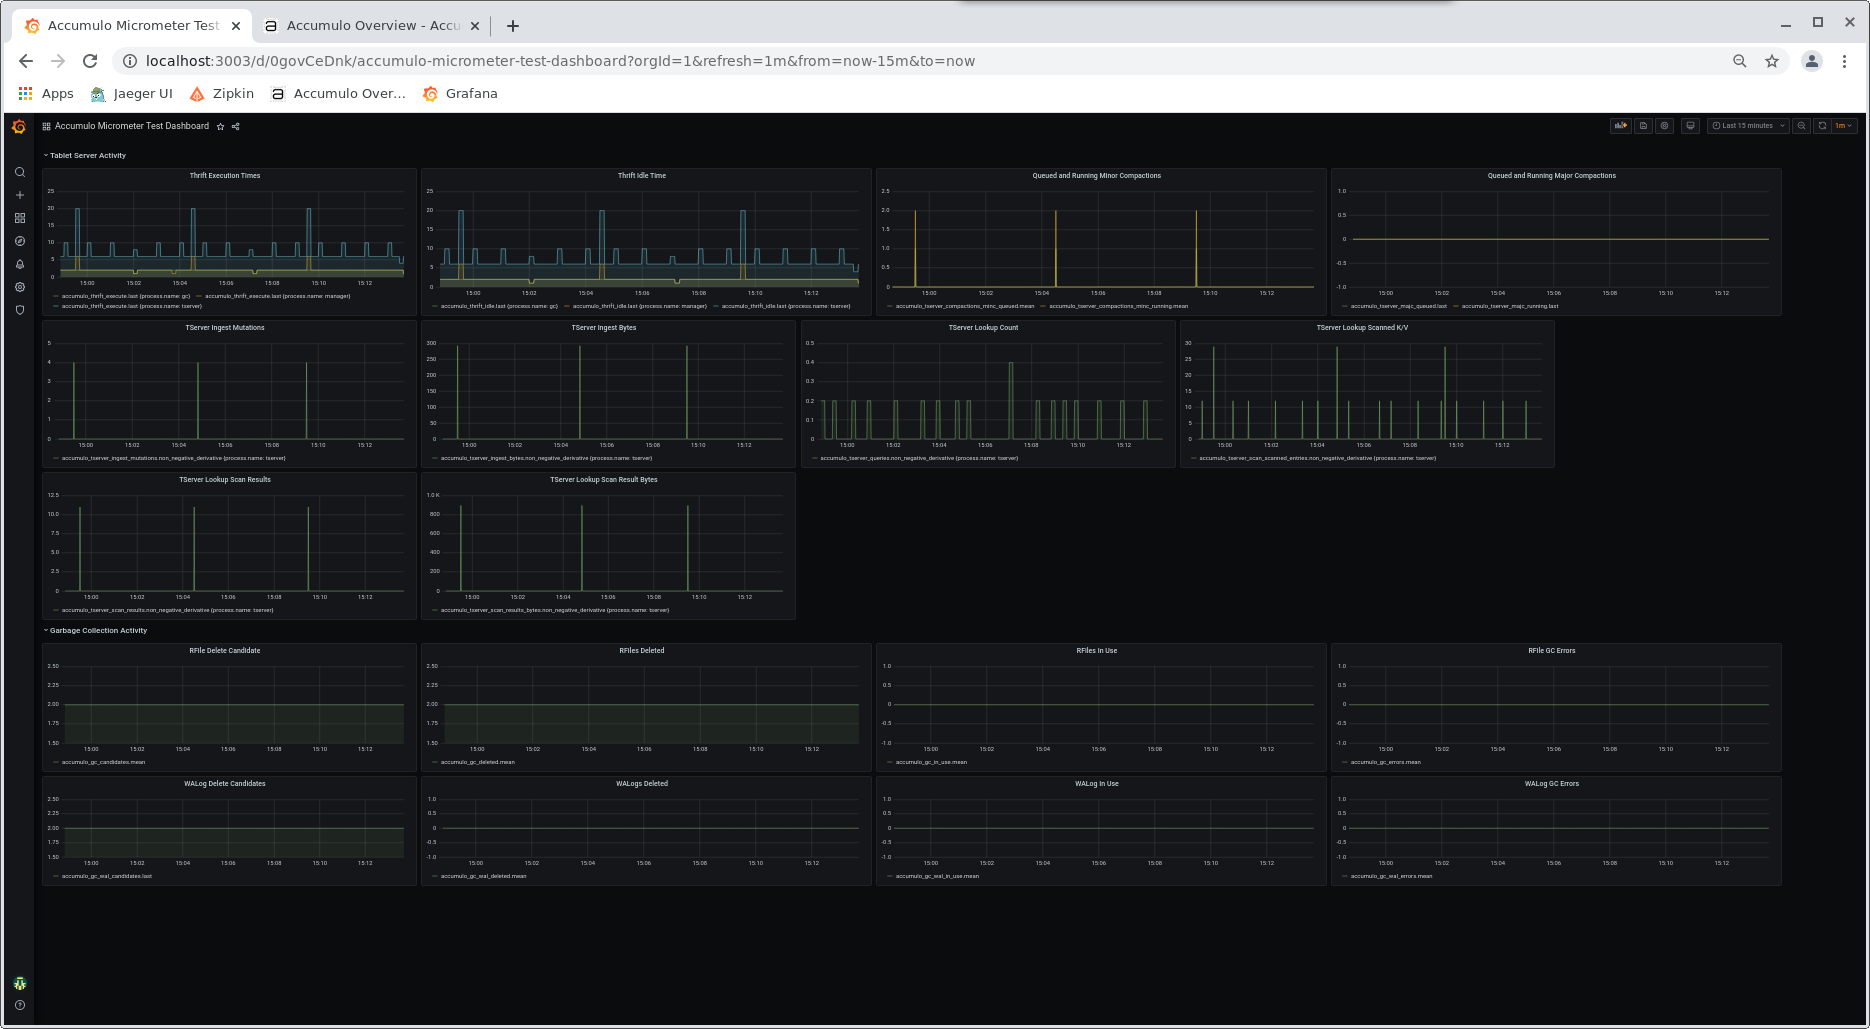Viewport: 1870px width, 1029px height.
Task: Open the Apps bookmark
Action: pyautogui.click(x=46, y=94)
